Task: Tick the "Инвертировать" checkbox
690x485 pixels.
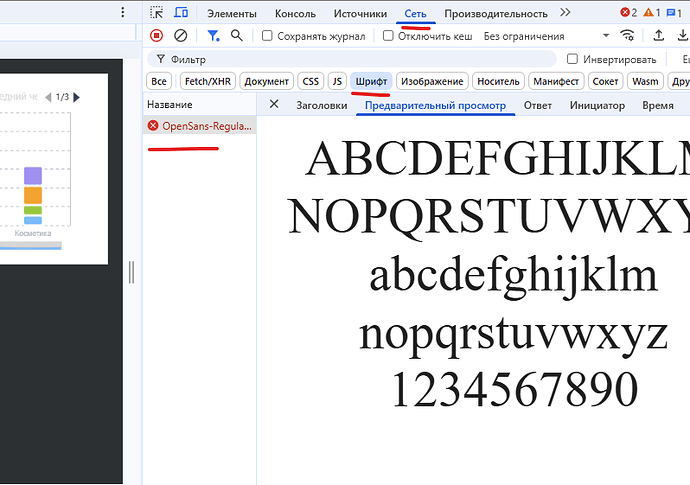Action: click(x=573, y=59)
